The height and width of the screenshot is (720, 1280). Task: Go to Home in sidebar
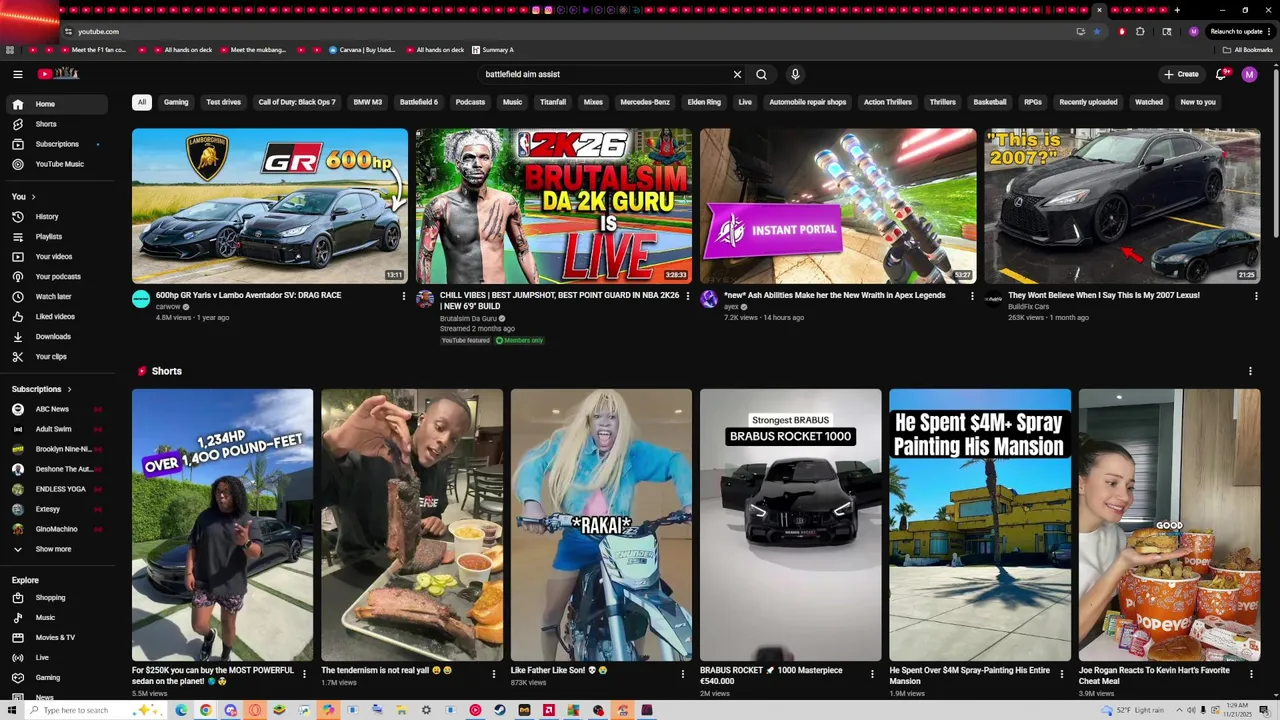click(56, 104)
